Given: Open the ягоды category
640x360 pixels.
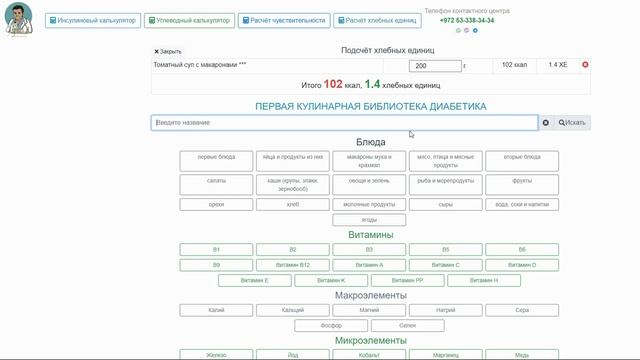Looking at the screenshot, I should coord(369,220).
